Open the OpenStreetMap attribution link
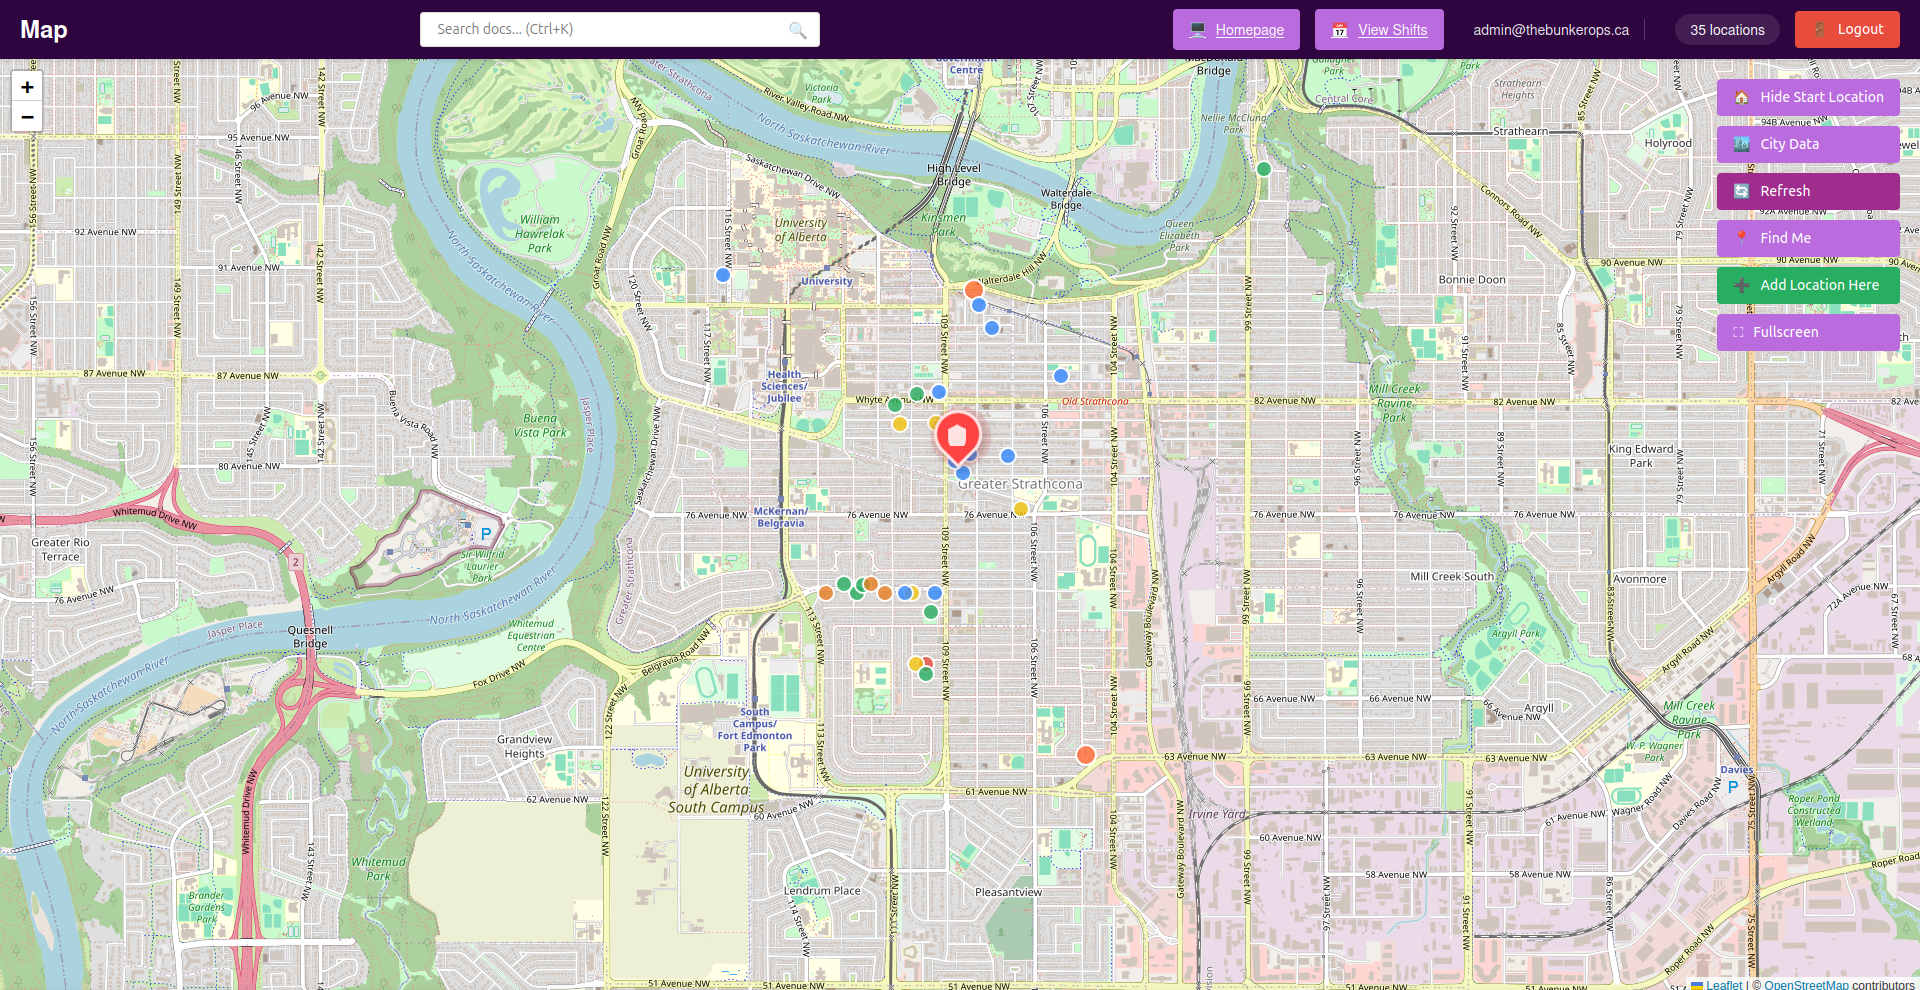 click(x=1806, y=984)
